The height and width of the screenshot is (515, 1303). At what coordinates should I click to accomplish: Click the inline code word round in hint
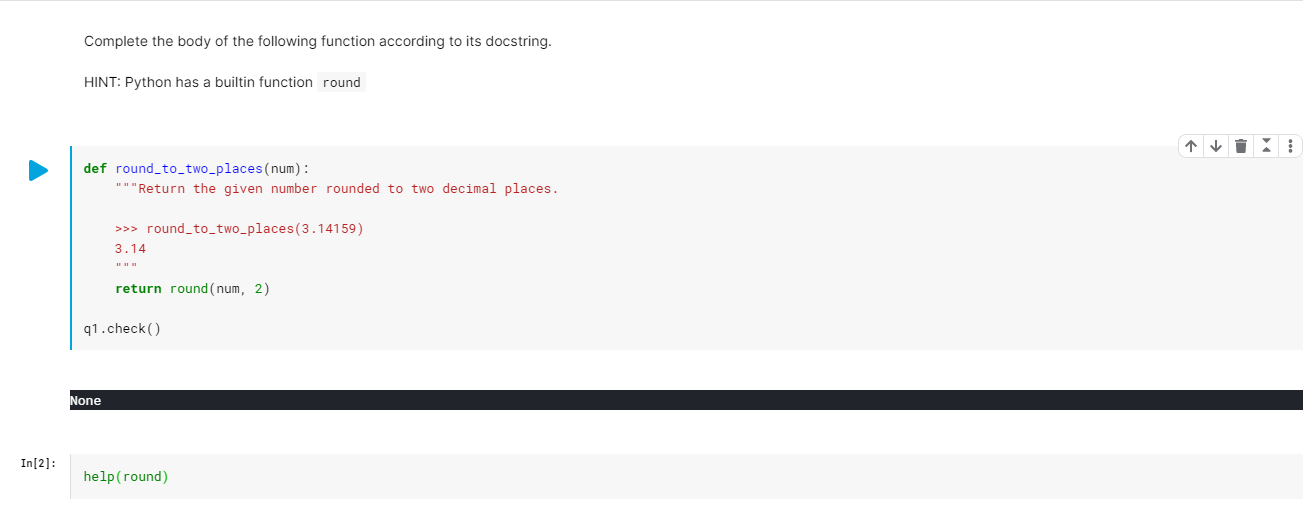tap(342, 83)
